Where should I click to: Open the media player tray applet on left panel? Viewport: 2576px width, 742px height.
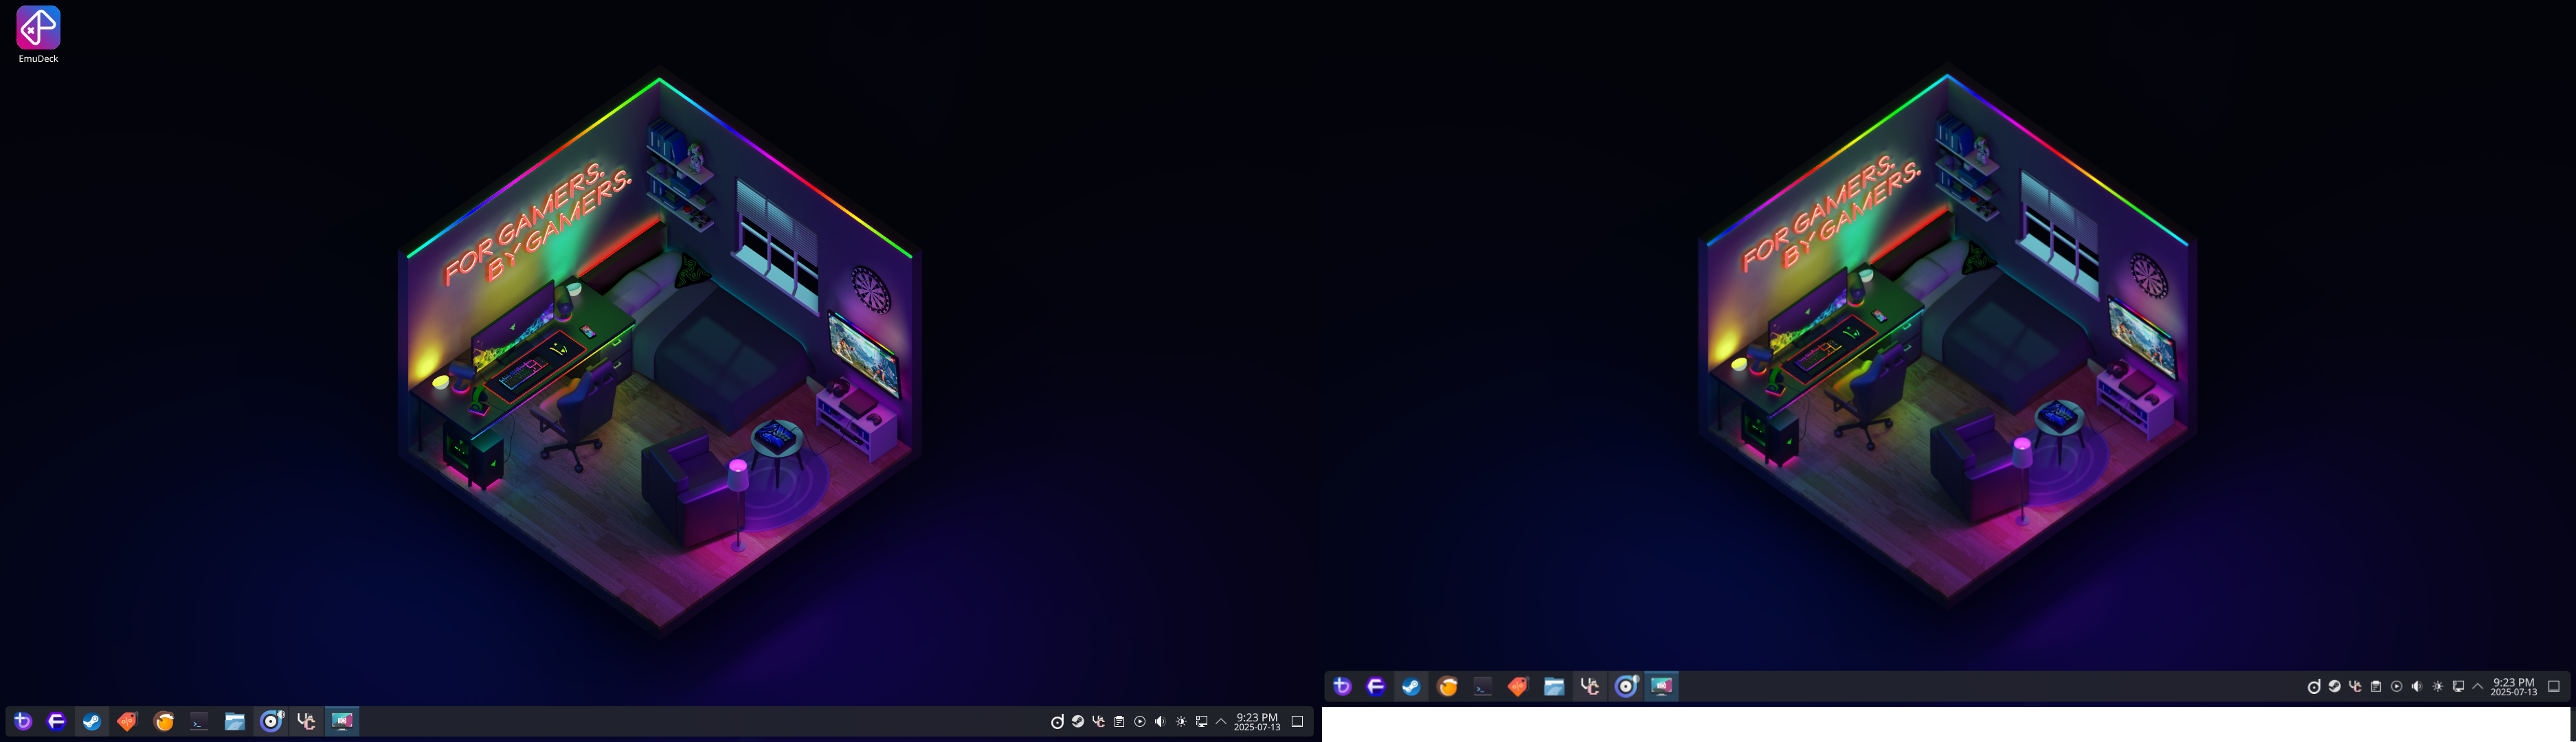point(1140,721)
